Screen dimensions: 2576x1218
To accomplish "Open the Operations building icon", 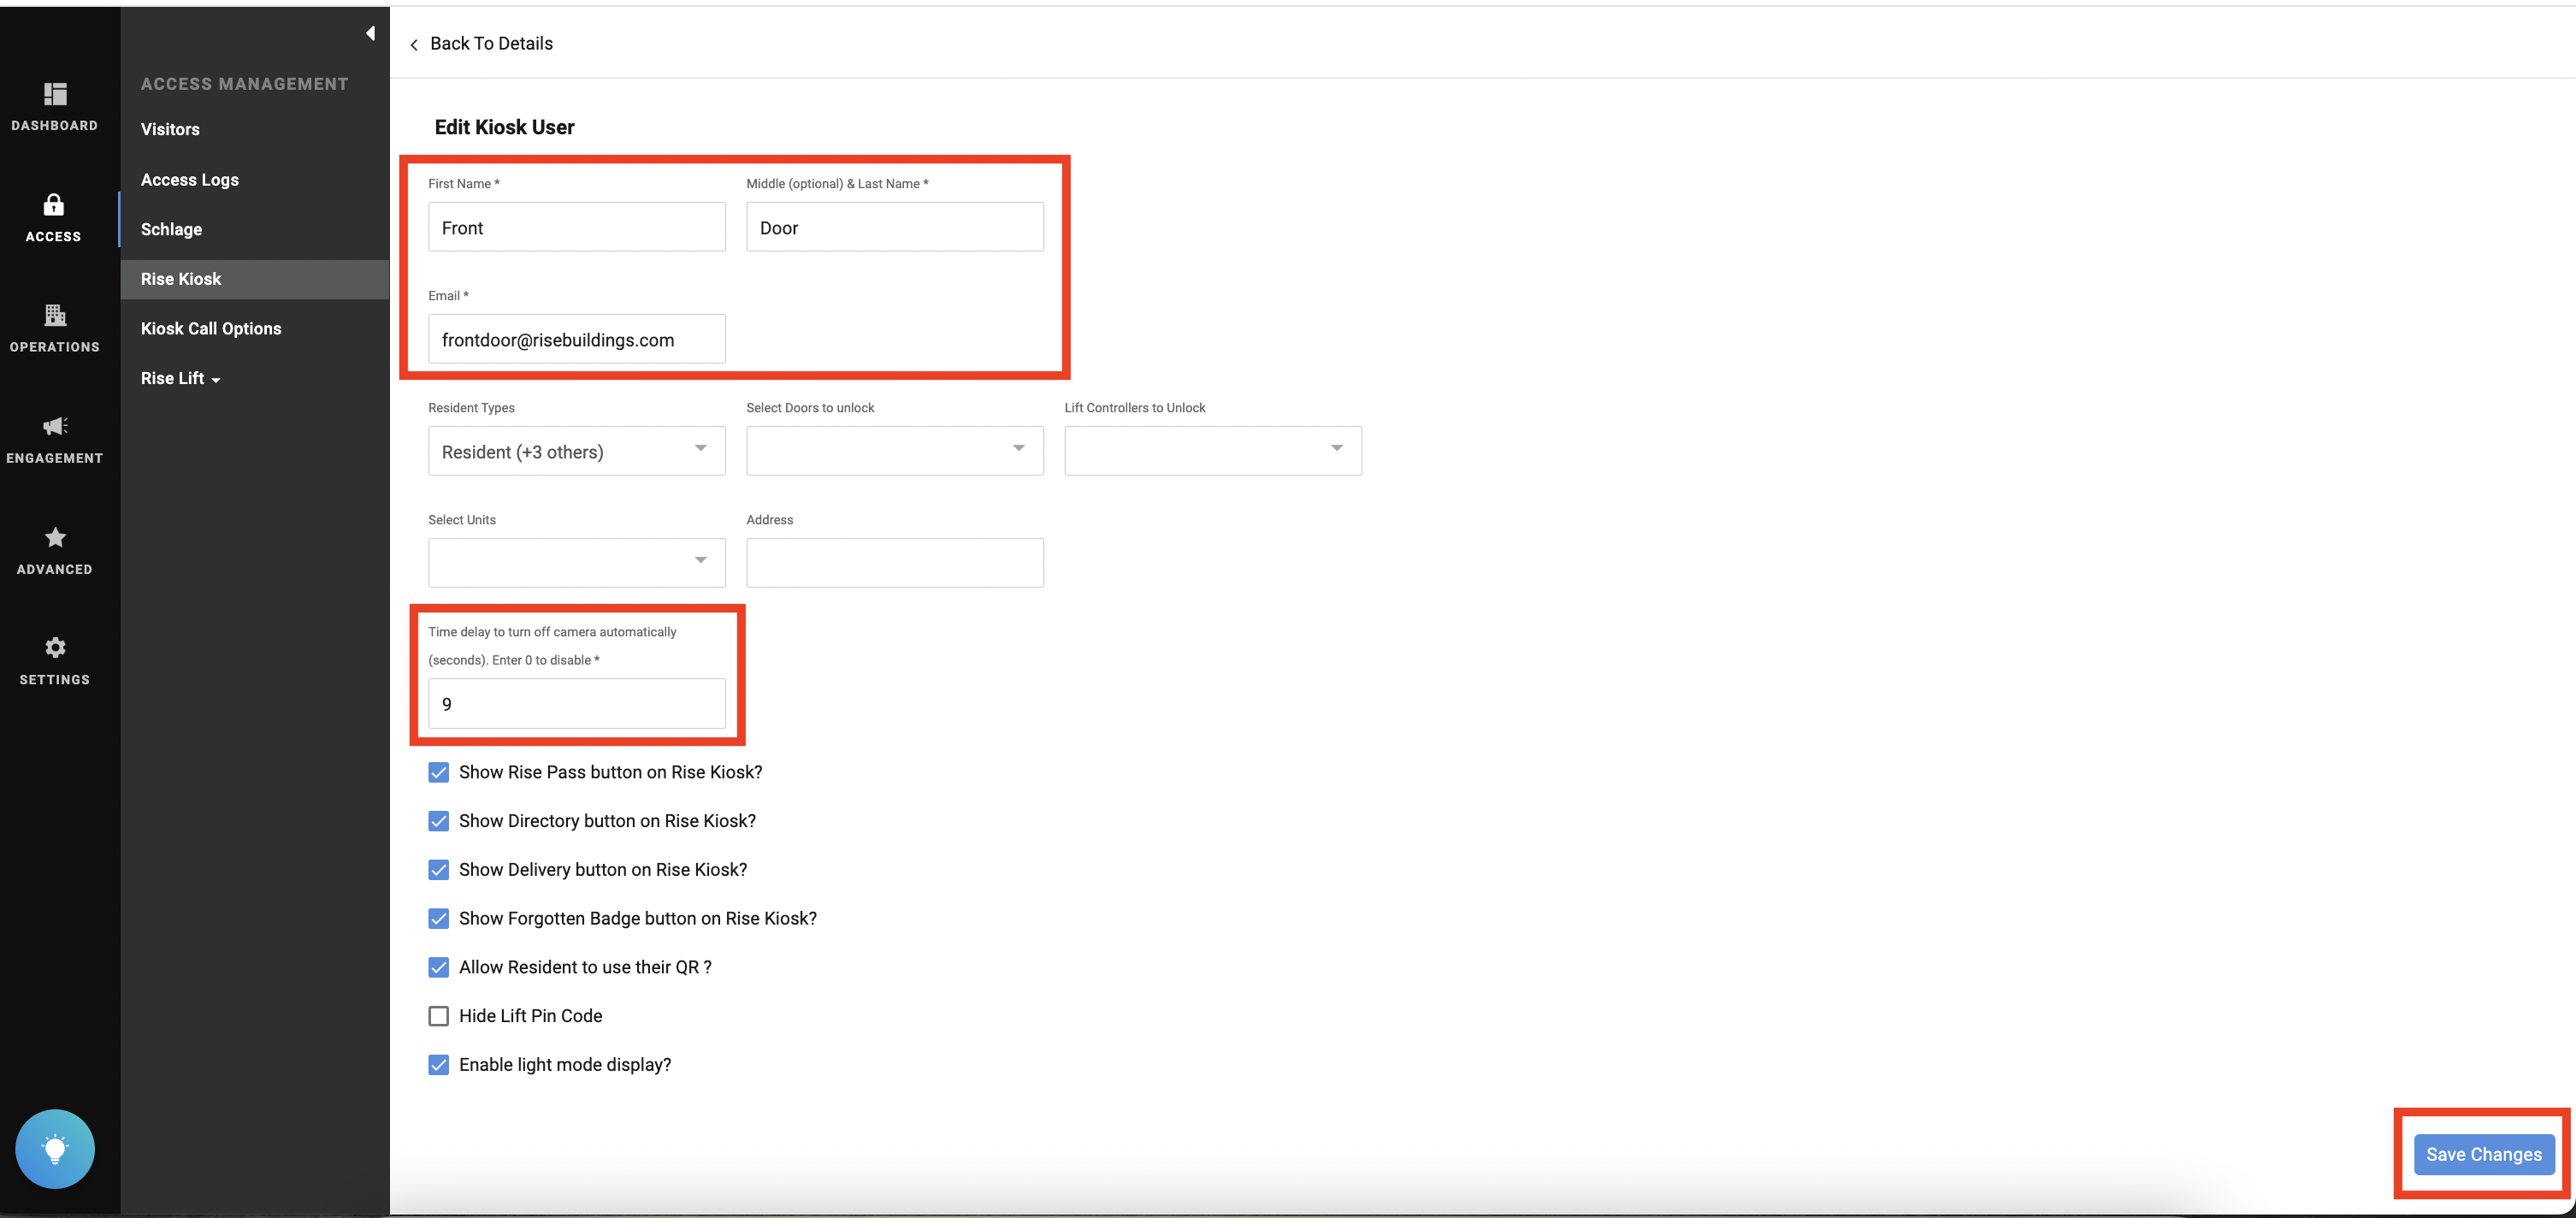I will click(55, 316).
